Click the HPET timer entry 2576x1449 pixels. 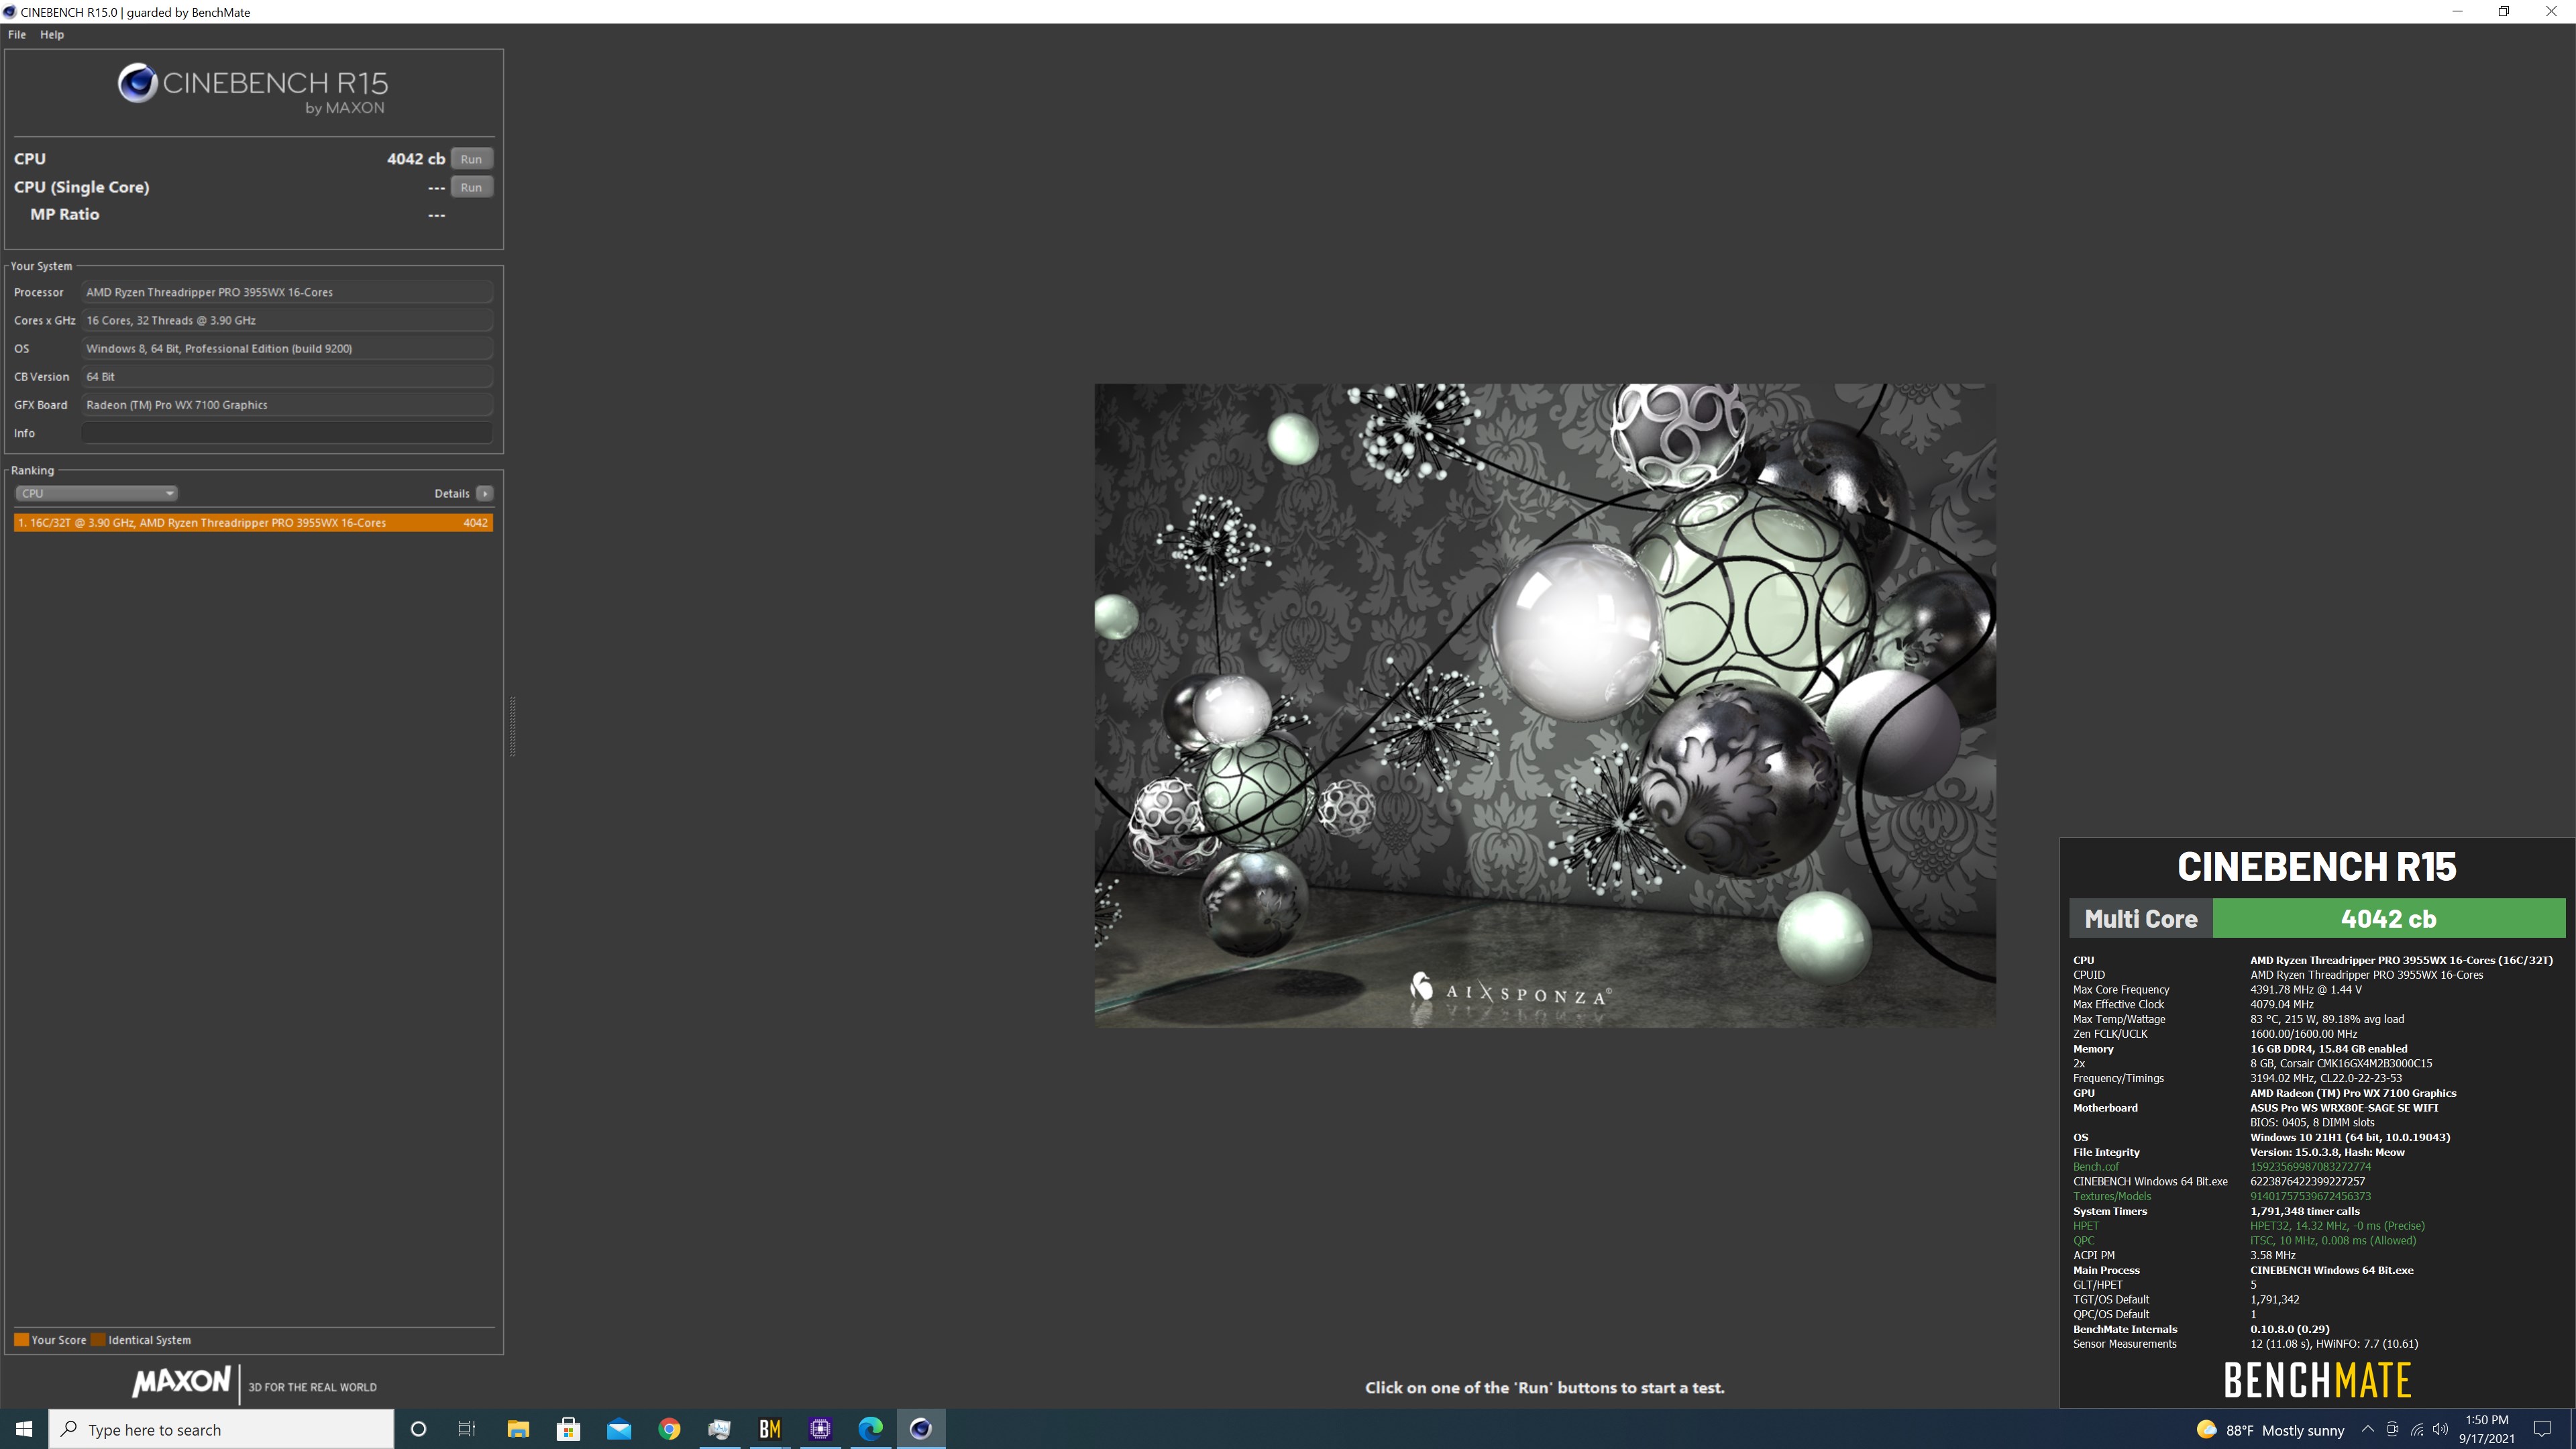pos(2086,1226)
